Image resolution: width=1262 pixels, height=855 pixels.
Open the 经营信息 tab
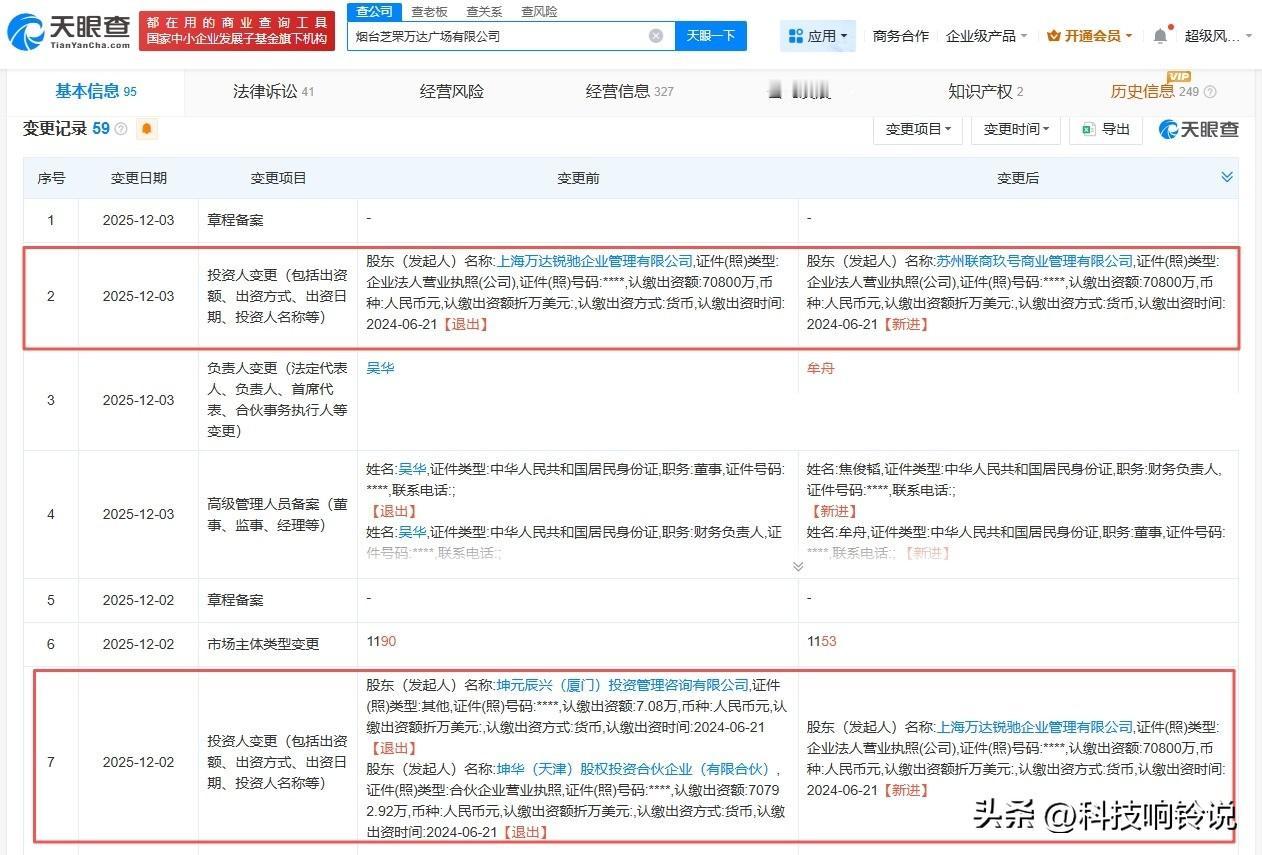[x=629, y=92]
